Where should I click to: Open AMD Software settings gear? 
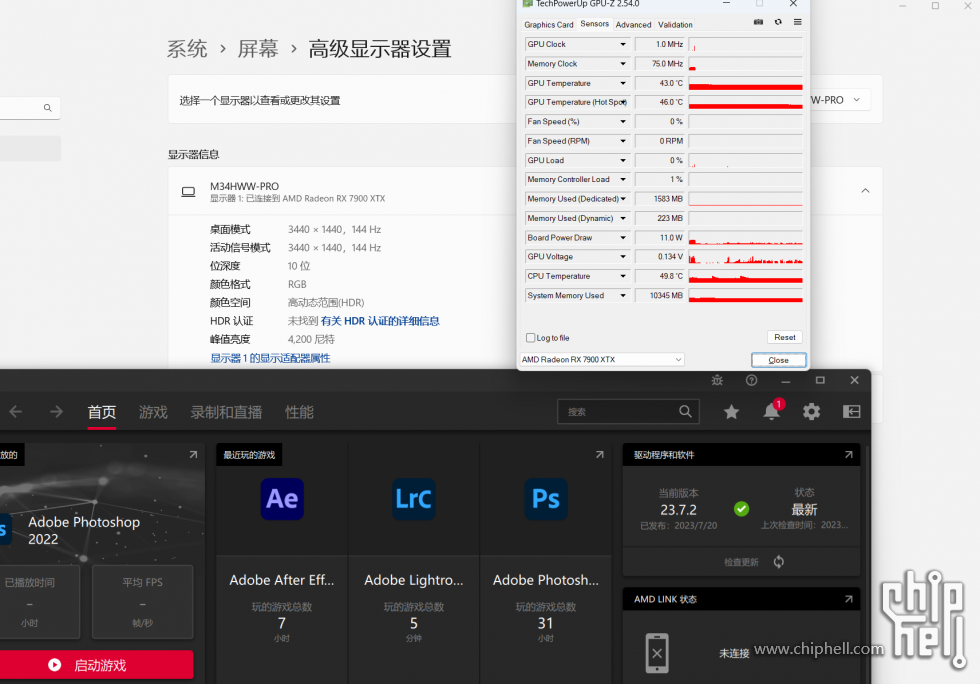click(811, 411)
